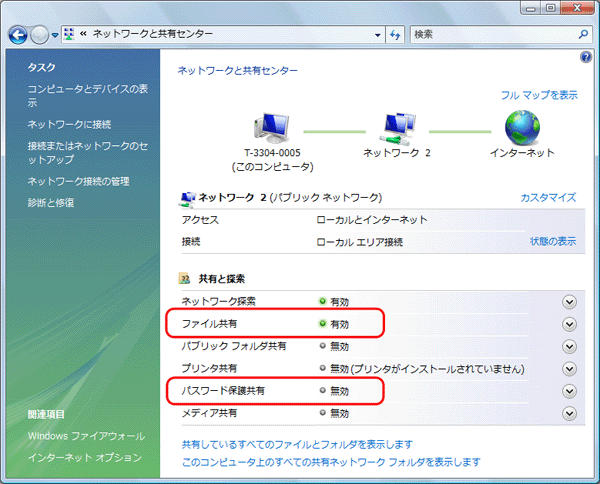600x484 pixels.
Task: Click the refresh button beside address bar
Action: (395, 34)
